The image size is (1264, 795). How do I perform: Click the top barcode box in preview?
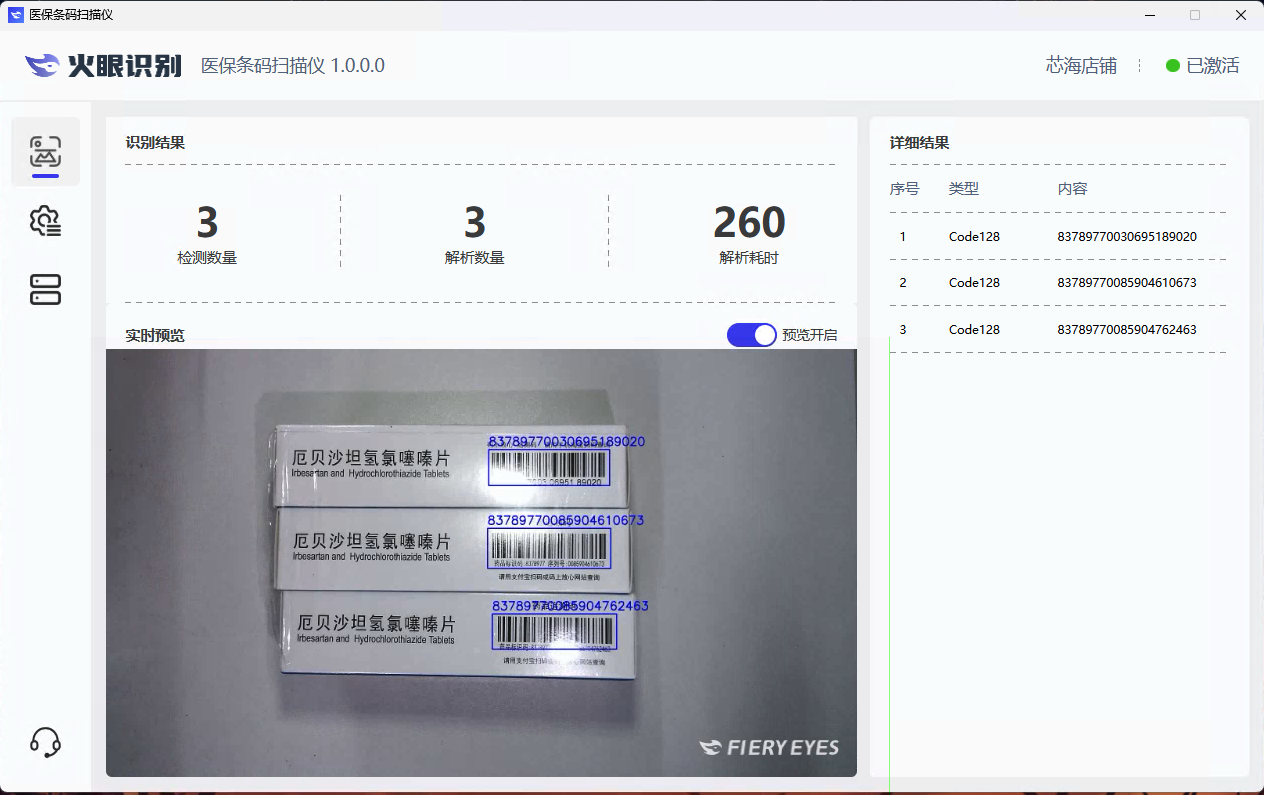click(x=549, y=467)
